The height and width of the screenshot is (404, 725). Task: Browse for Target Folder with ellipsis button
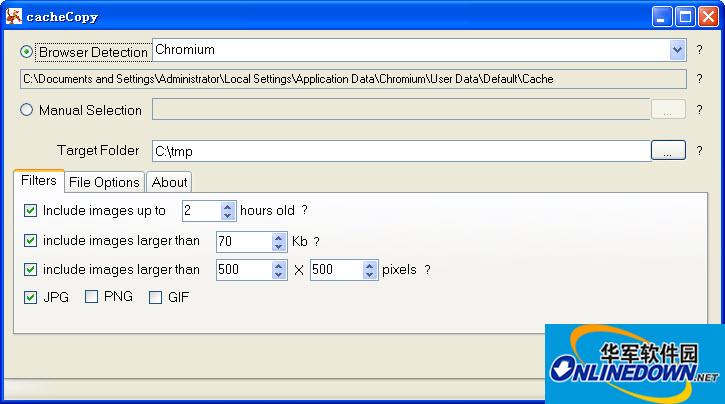point(668,150)
